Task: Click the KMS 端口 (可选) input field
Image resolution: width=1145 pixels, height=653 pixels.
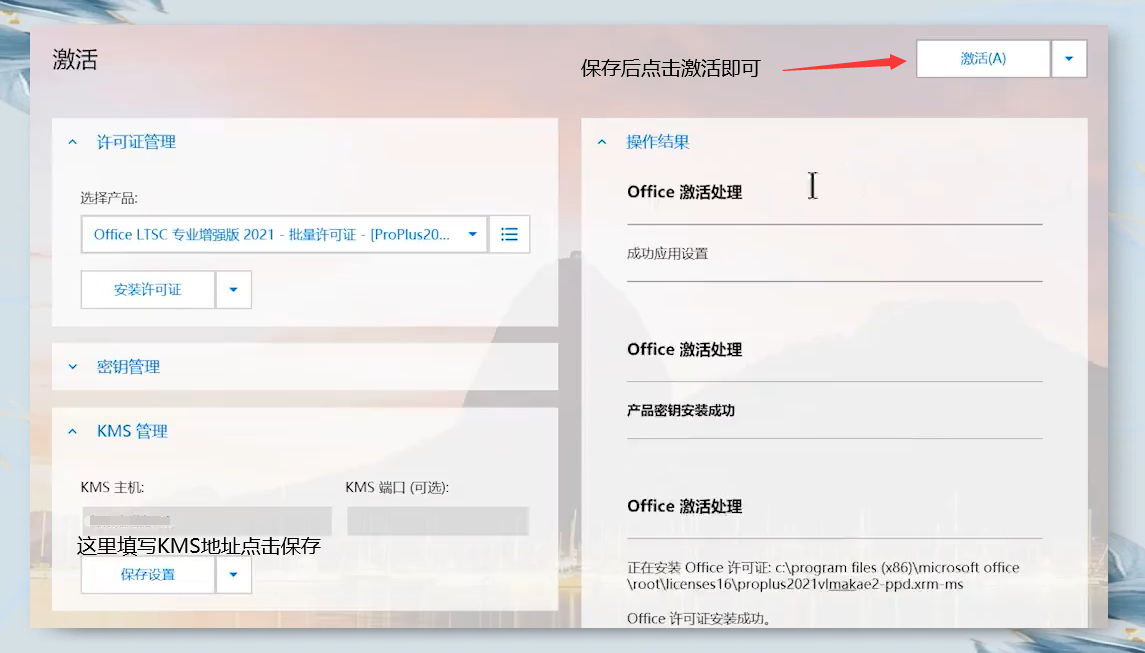Action: pos(438,522)
